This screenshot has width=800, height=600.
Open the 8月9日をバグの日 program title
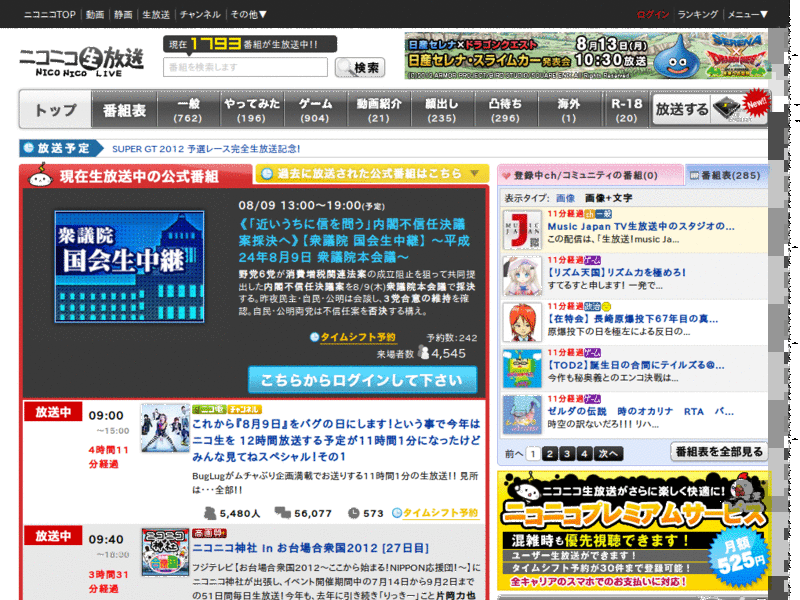click(336, 440)
